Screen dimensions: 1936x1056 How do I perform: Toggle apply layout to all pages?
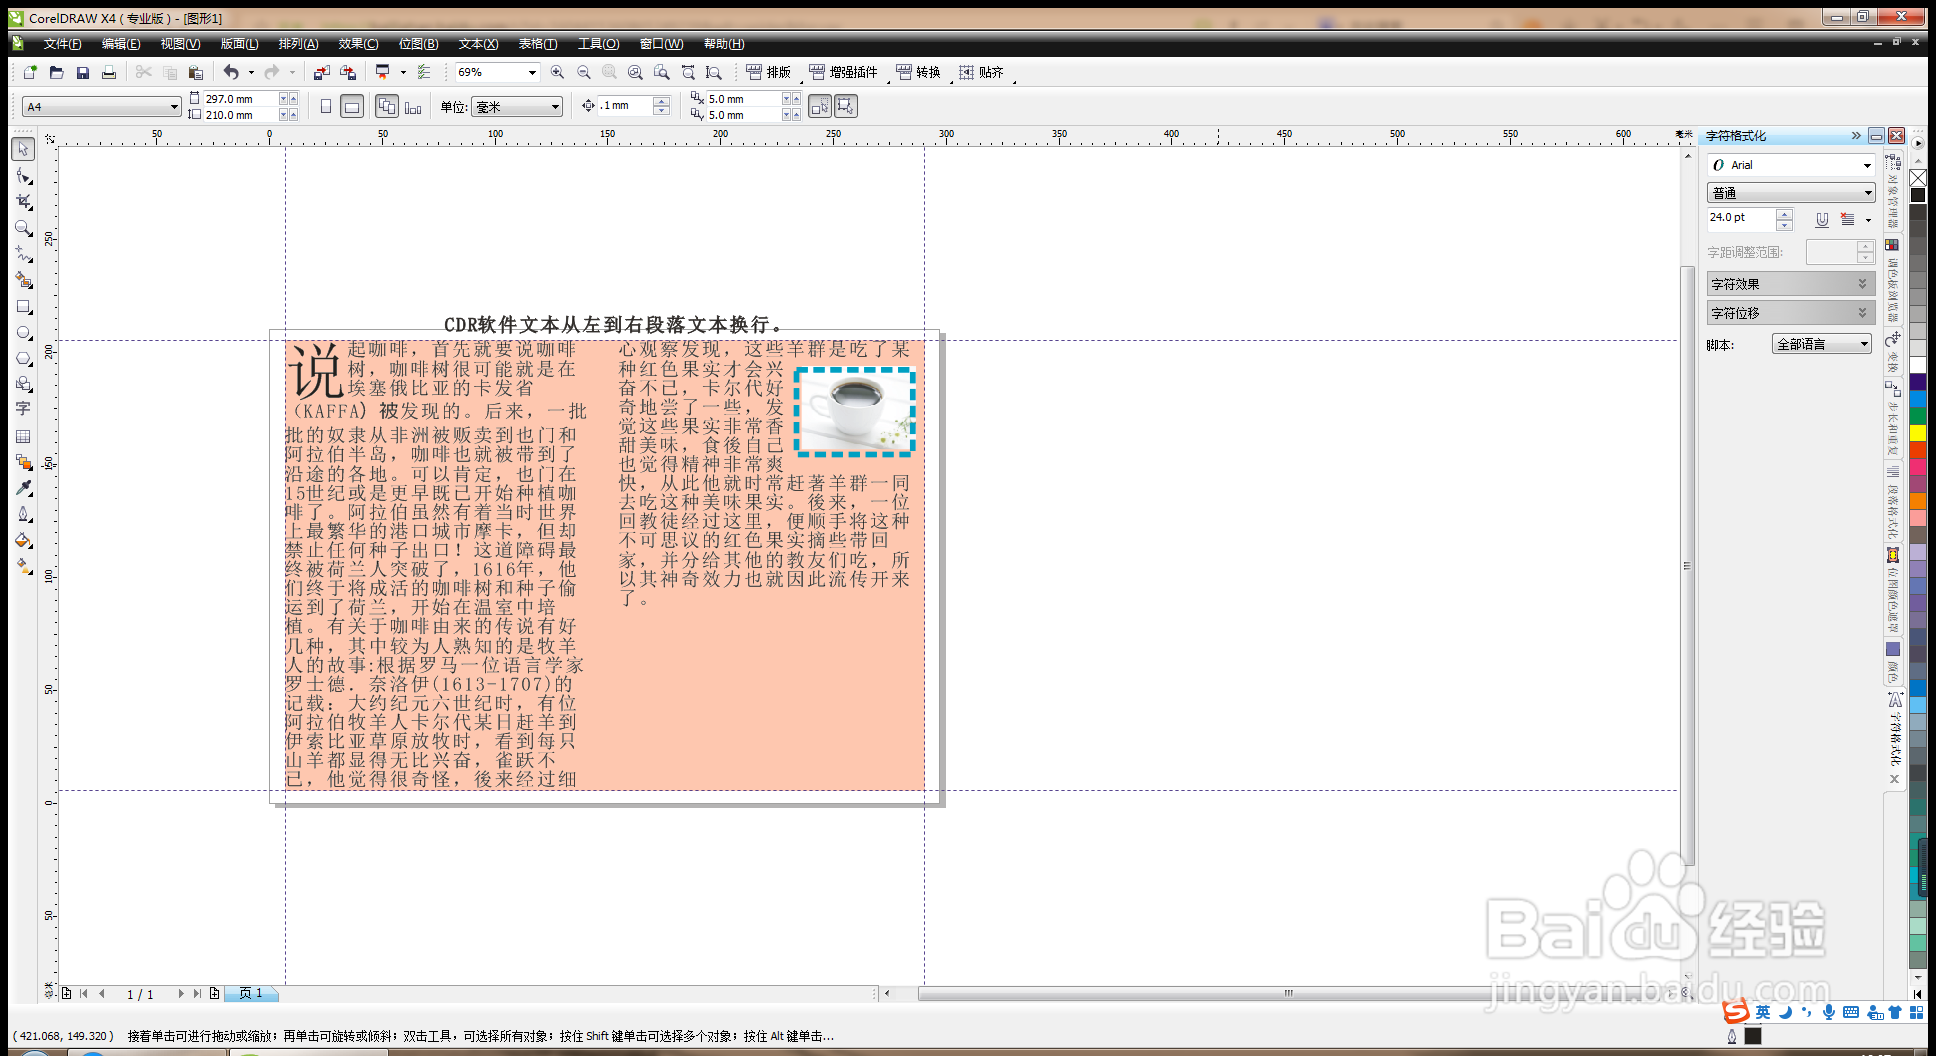pyautogui.click(x=387, y=106)
